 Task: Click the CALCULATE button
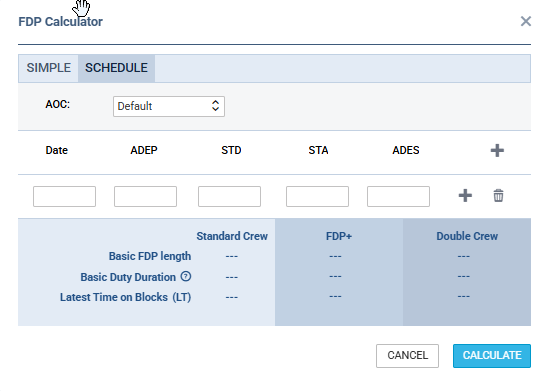(x=492, y=356)
